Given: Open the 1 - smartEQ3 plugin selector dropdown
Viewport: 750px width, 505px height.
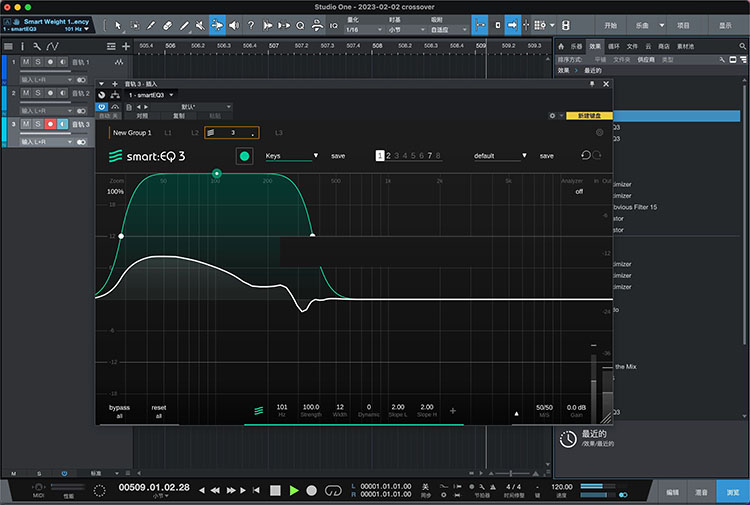Looking at the screenshot, I should (151, 95).
